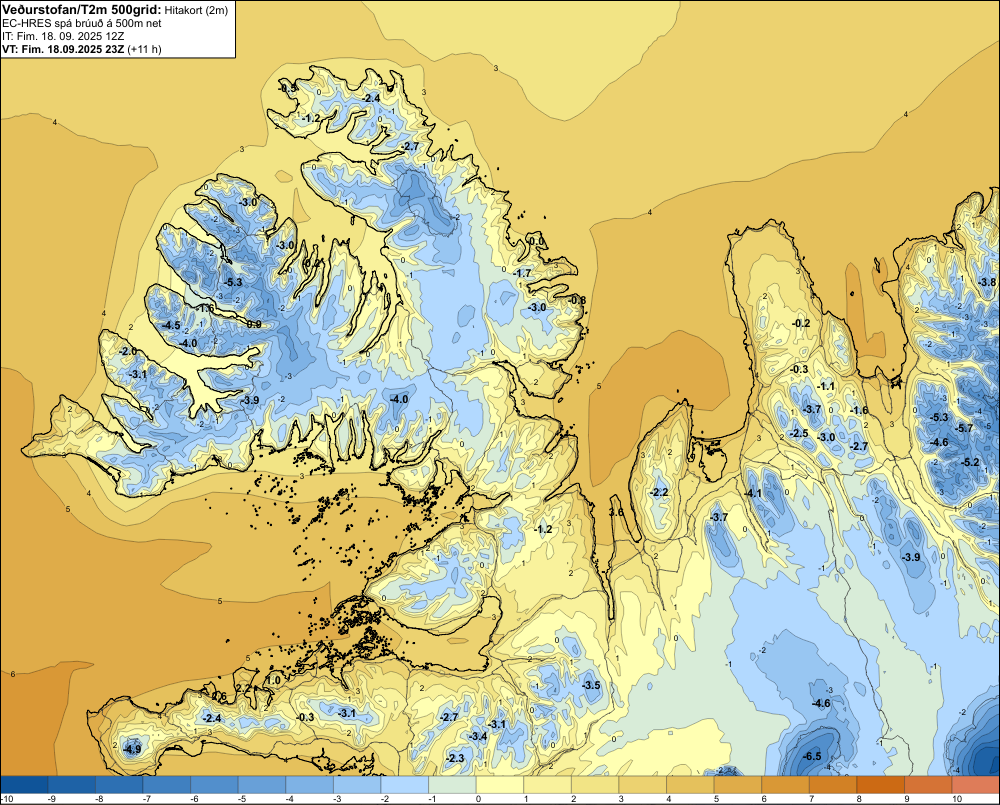This screenshot has width=1000, height=805.
Task: Click legend color swatch between -3 and -2
Action: pyautogui.click(x=357, y=785)
